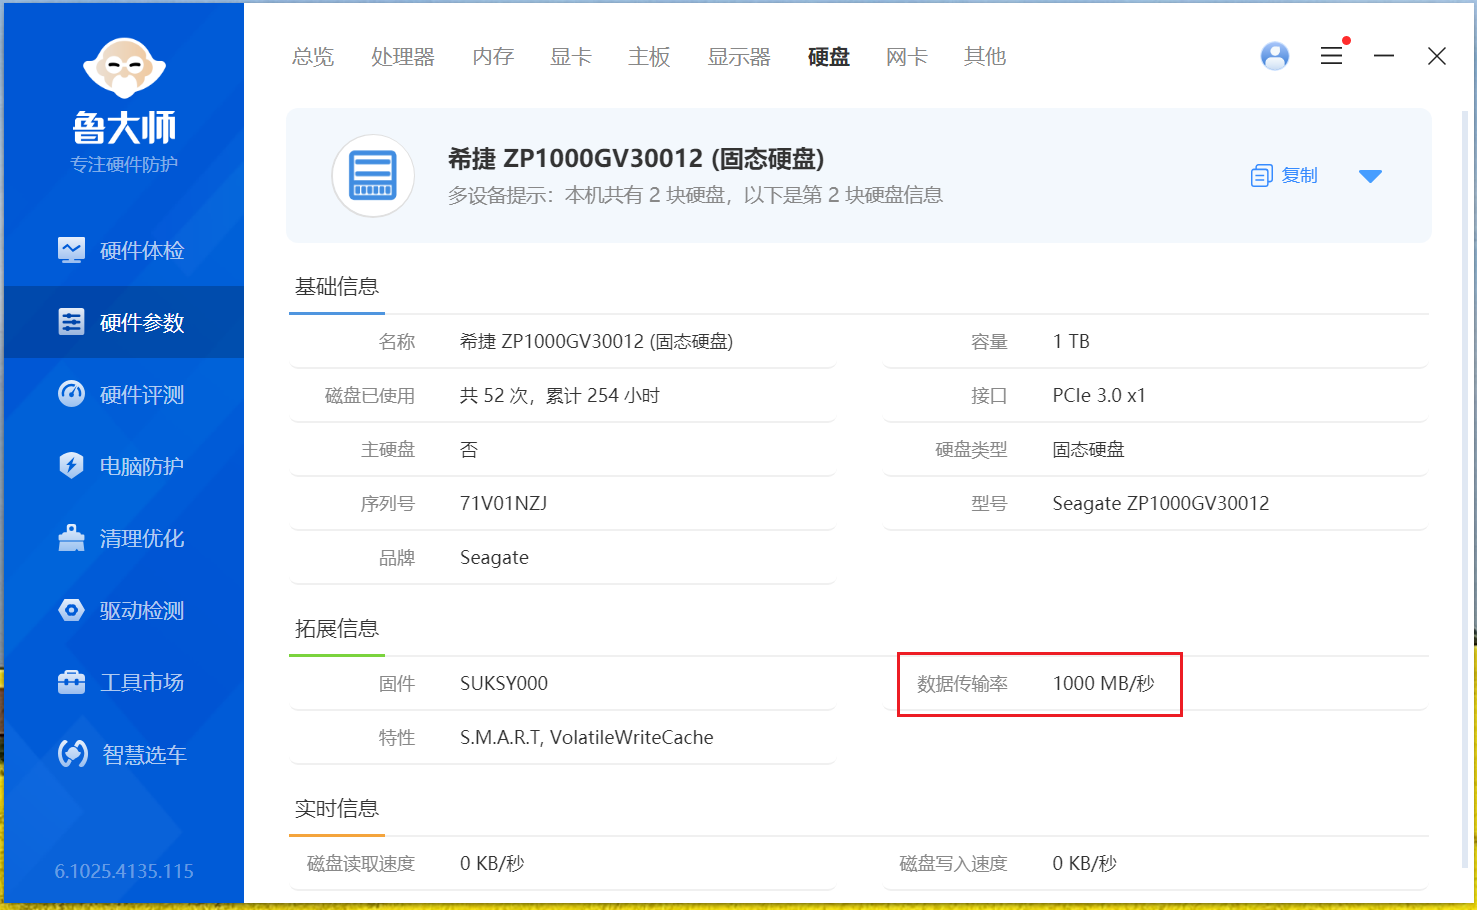Open 电脑防护 in the sidebar

124,466
